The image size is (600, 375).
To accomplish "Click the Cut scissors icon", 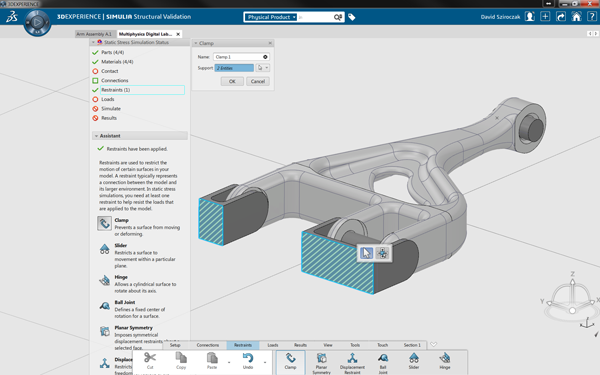I will (x=150, y=358).
